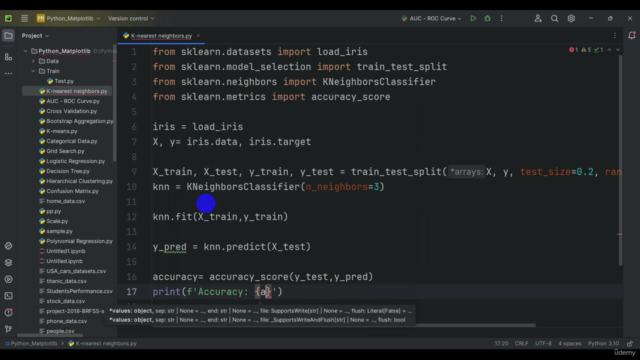
Task: Open notifications bell icon
Action: 632,36
